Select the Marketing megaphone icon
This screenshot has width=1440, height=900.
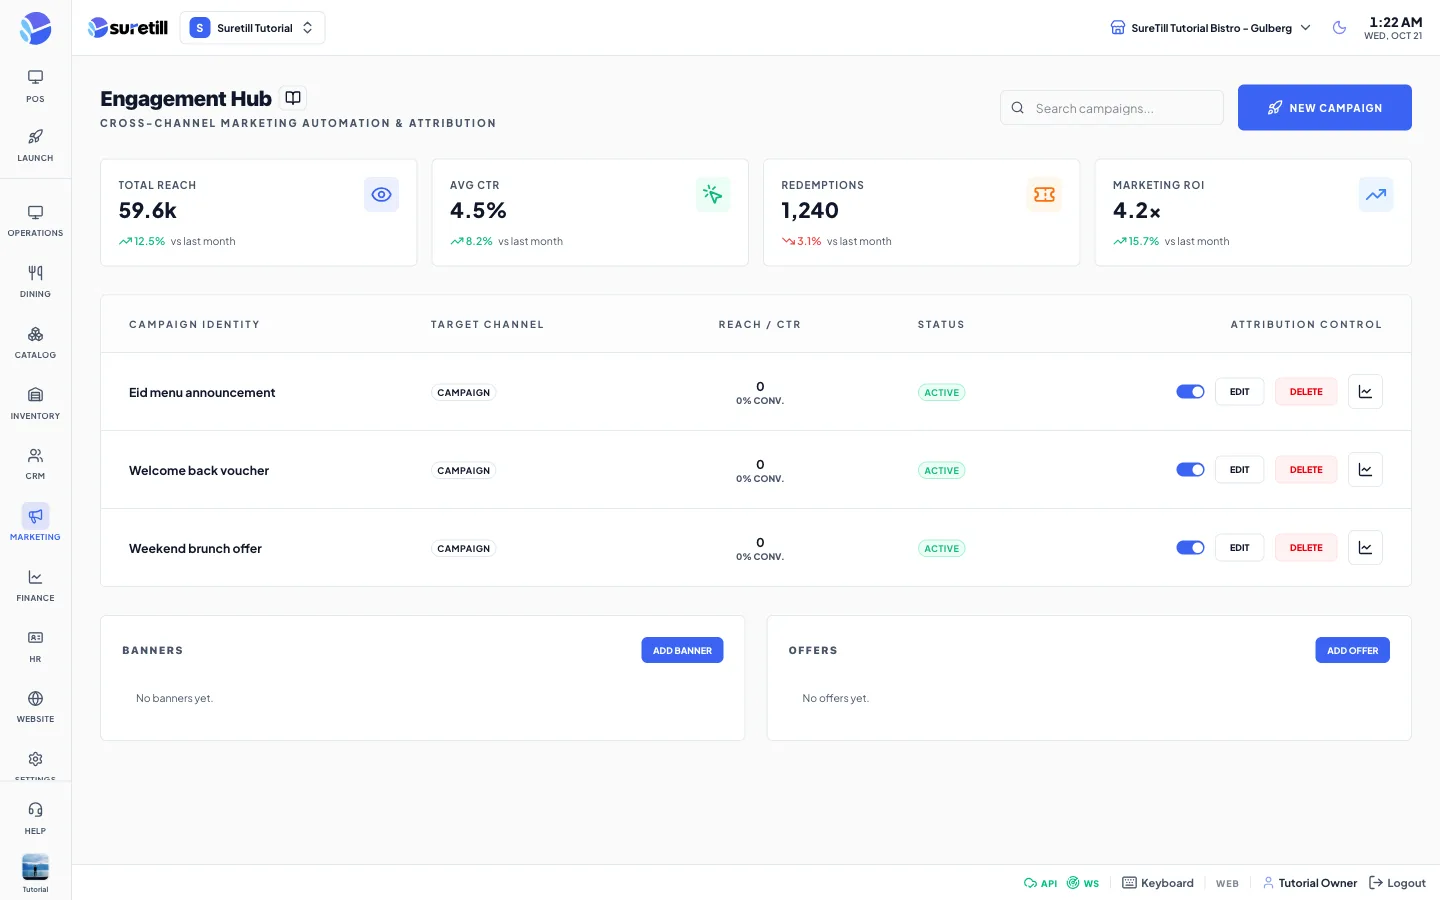(35, 516)
